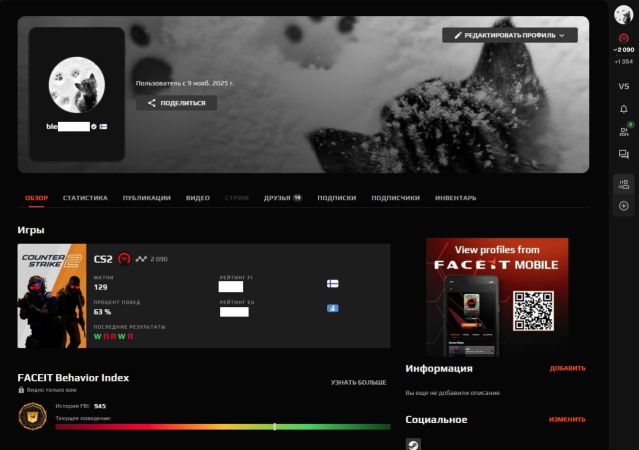Open notifications bell in right sidebar
Viewport: 639px width, 450px height.
623,109
